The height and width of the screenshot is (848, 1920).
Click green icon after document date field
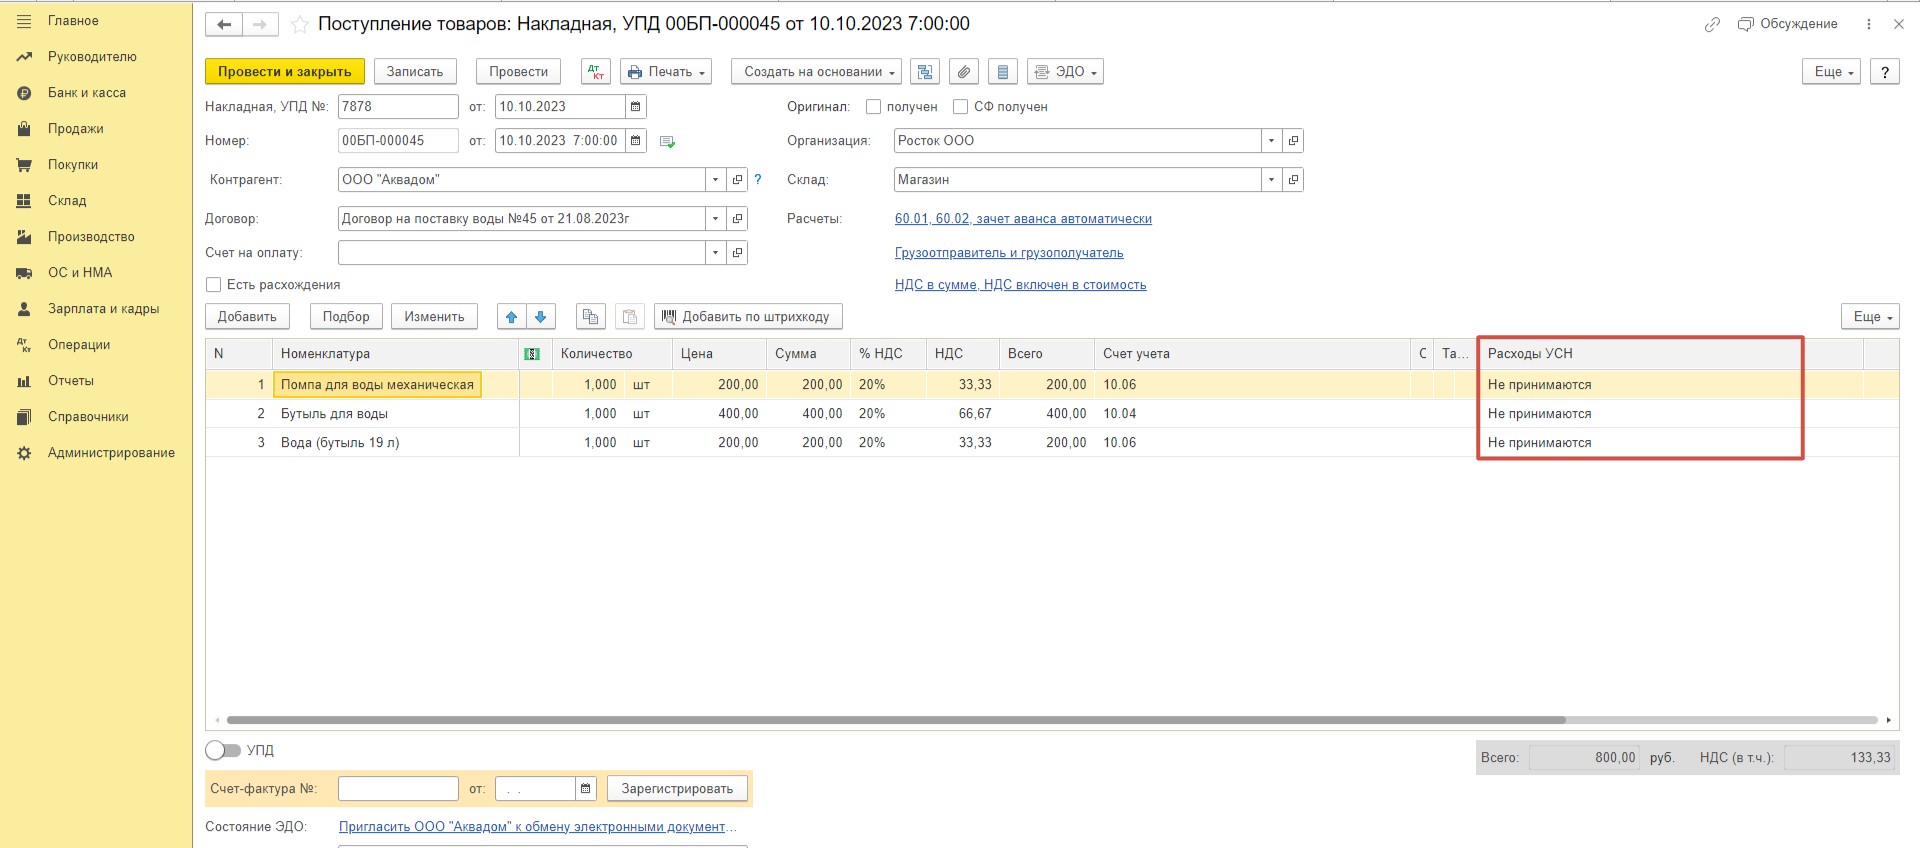(x=668, y=142)
